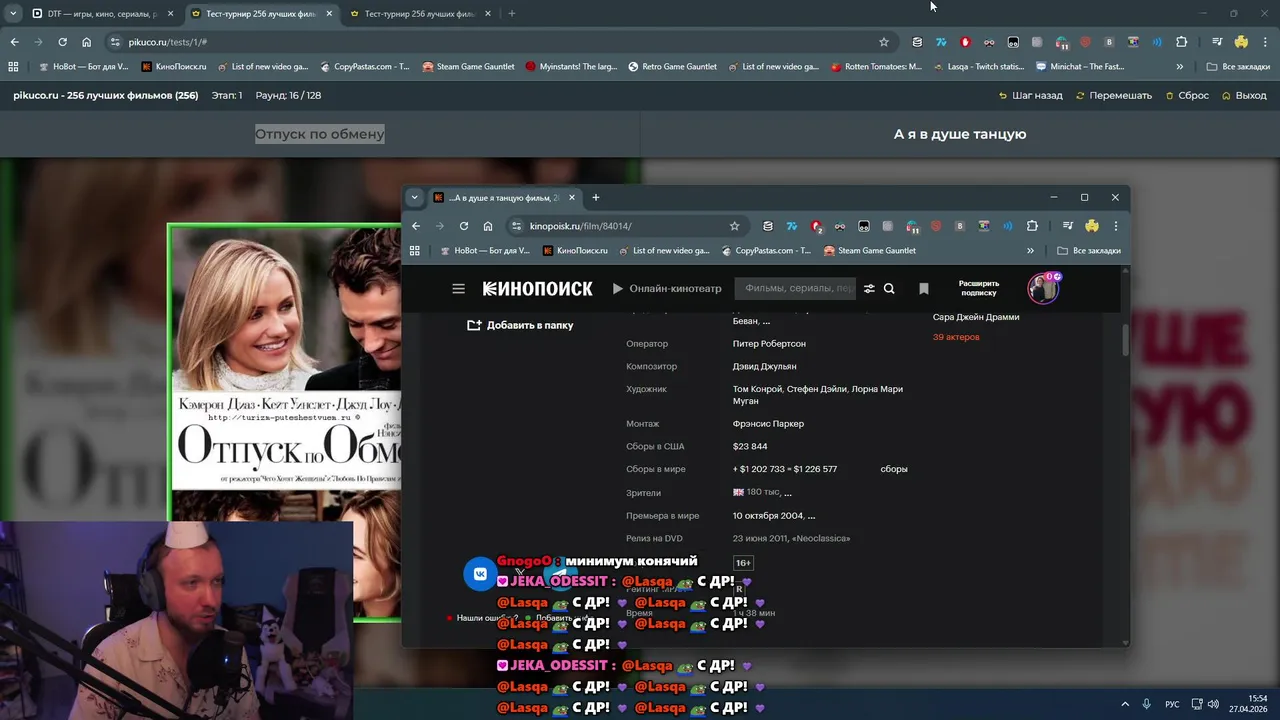
Task: Click Сброс on pikuco
Action: pyautogui.click(x=1187, y=96)
